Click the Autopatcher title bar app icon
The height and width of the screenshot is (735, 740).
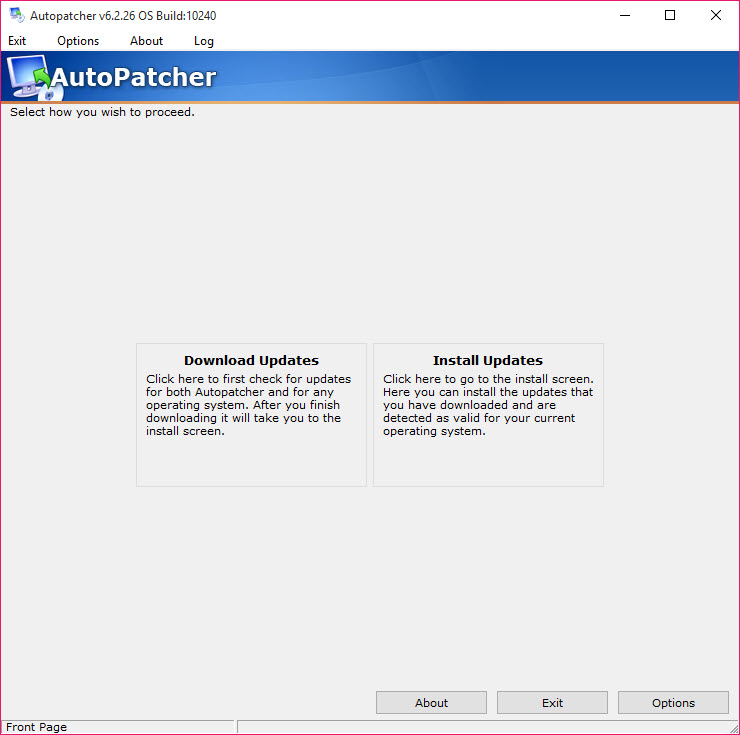click(x=17, y=15)
